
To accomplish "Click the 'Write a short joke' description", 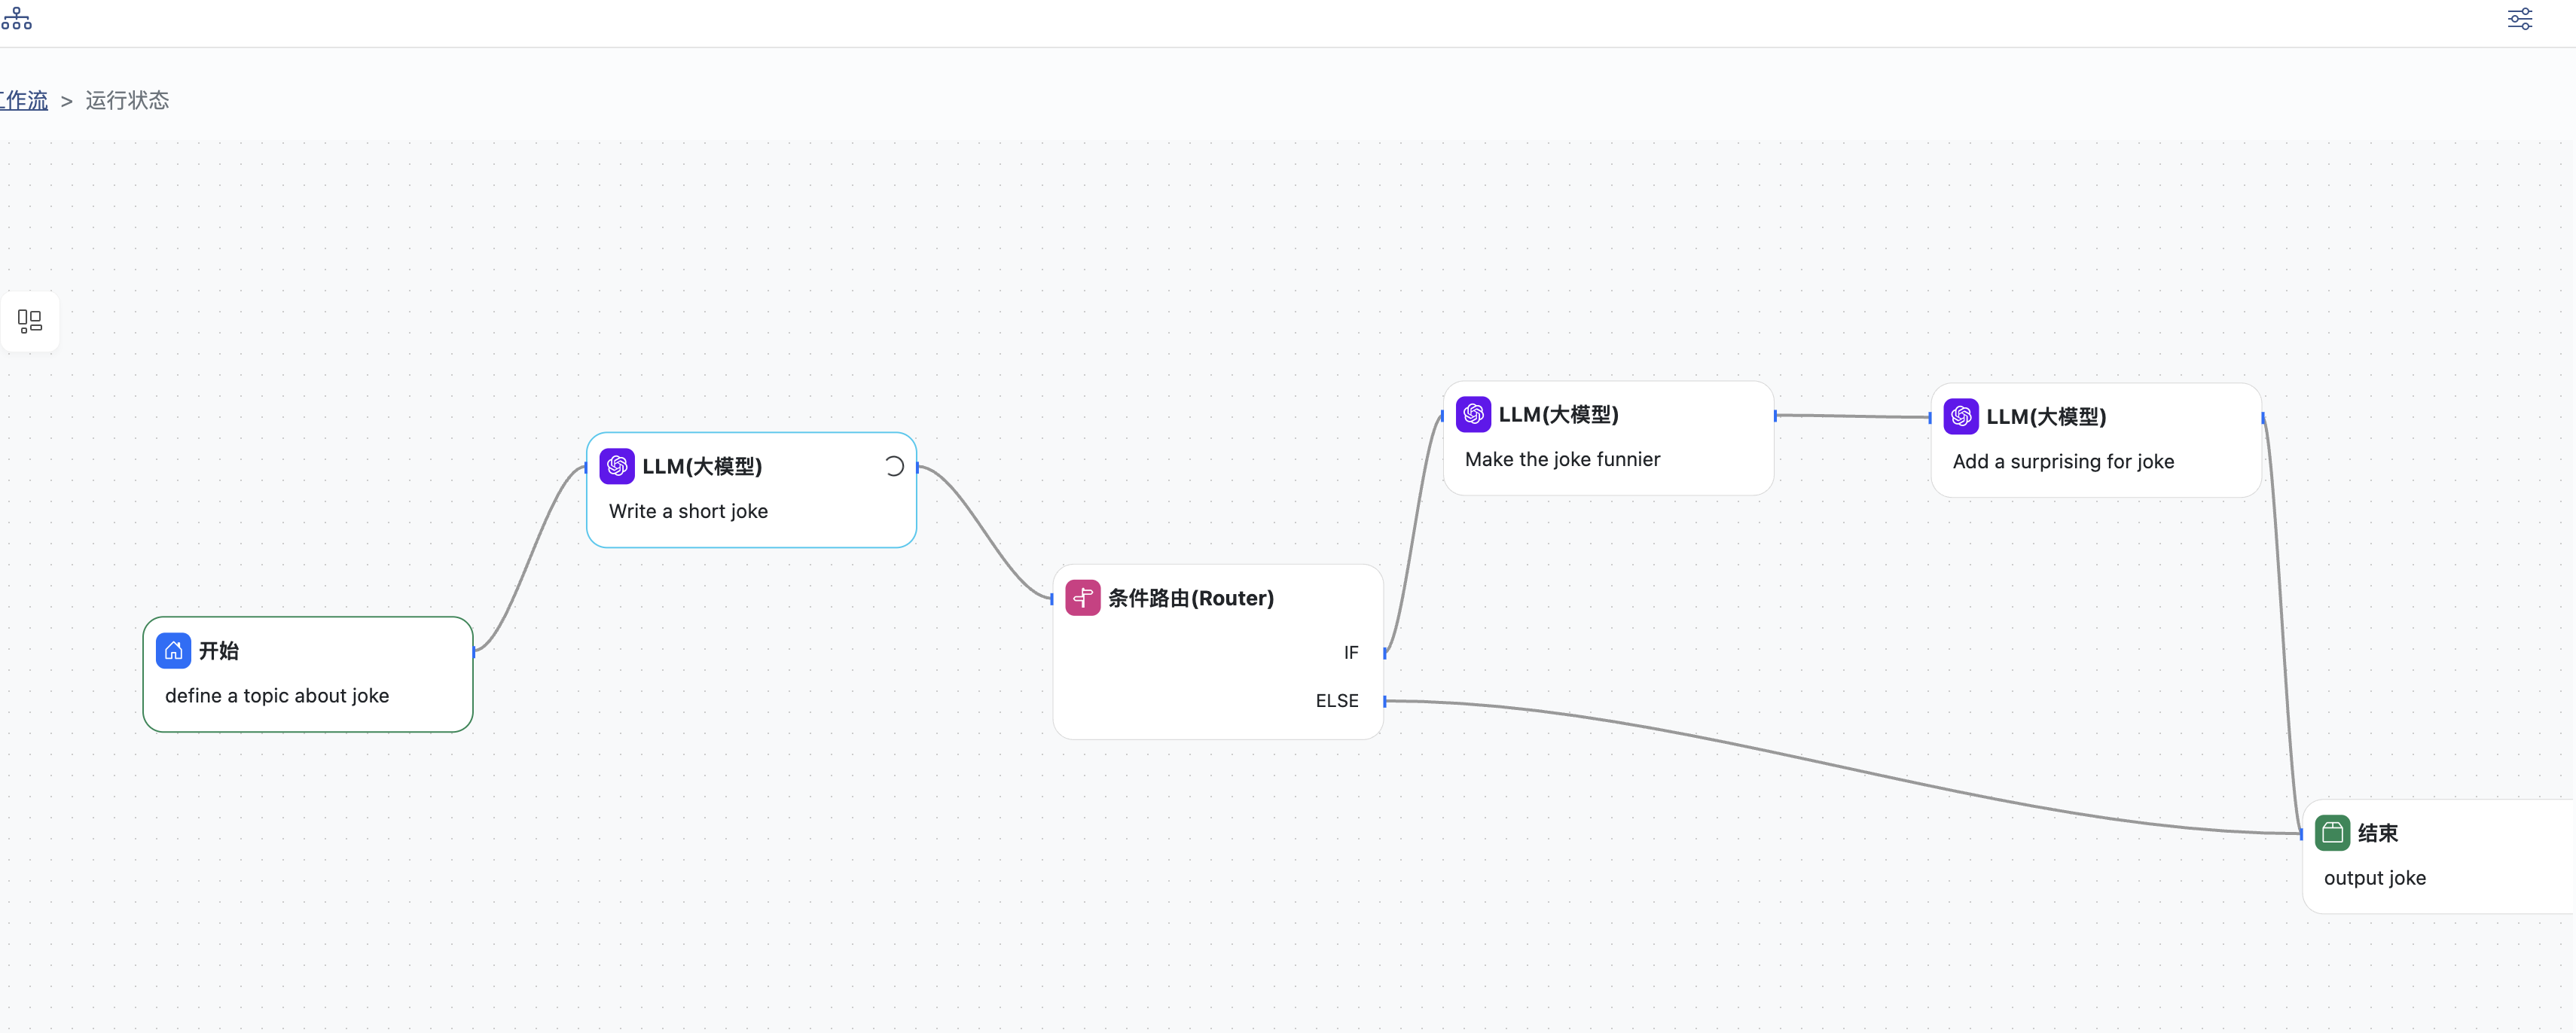I will pyautogui.click(x=688, y=511).
